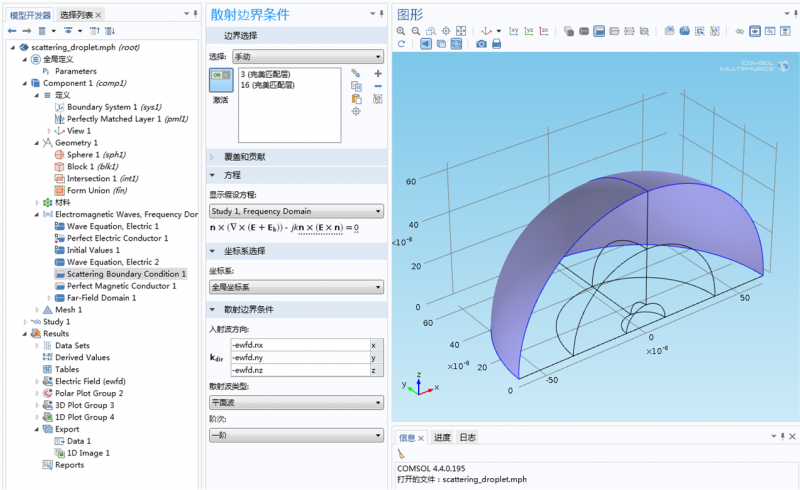Open the 平面波 scattered wave type dropdown
The height and width of the screenshot is (490, 800).
coord(296,403)
